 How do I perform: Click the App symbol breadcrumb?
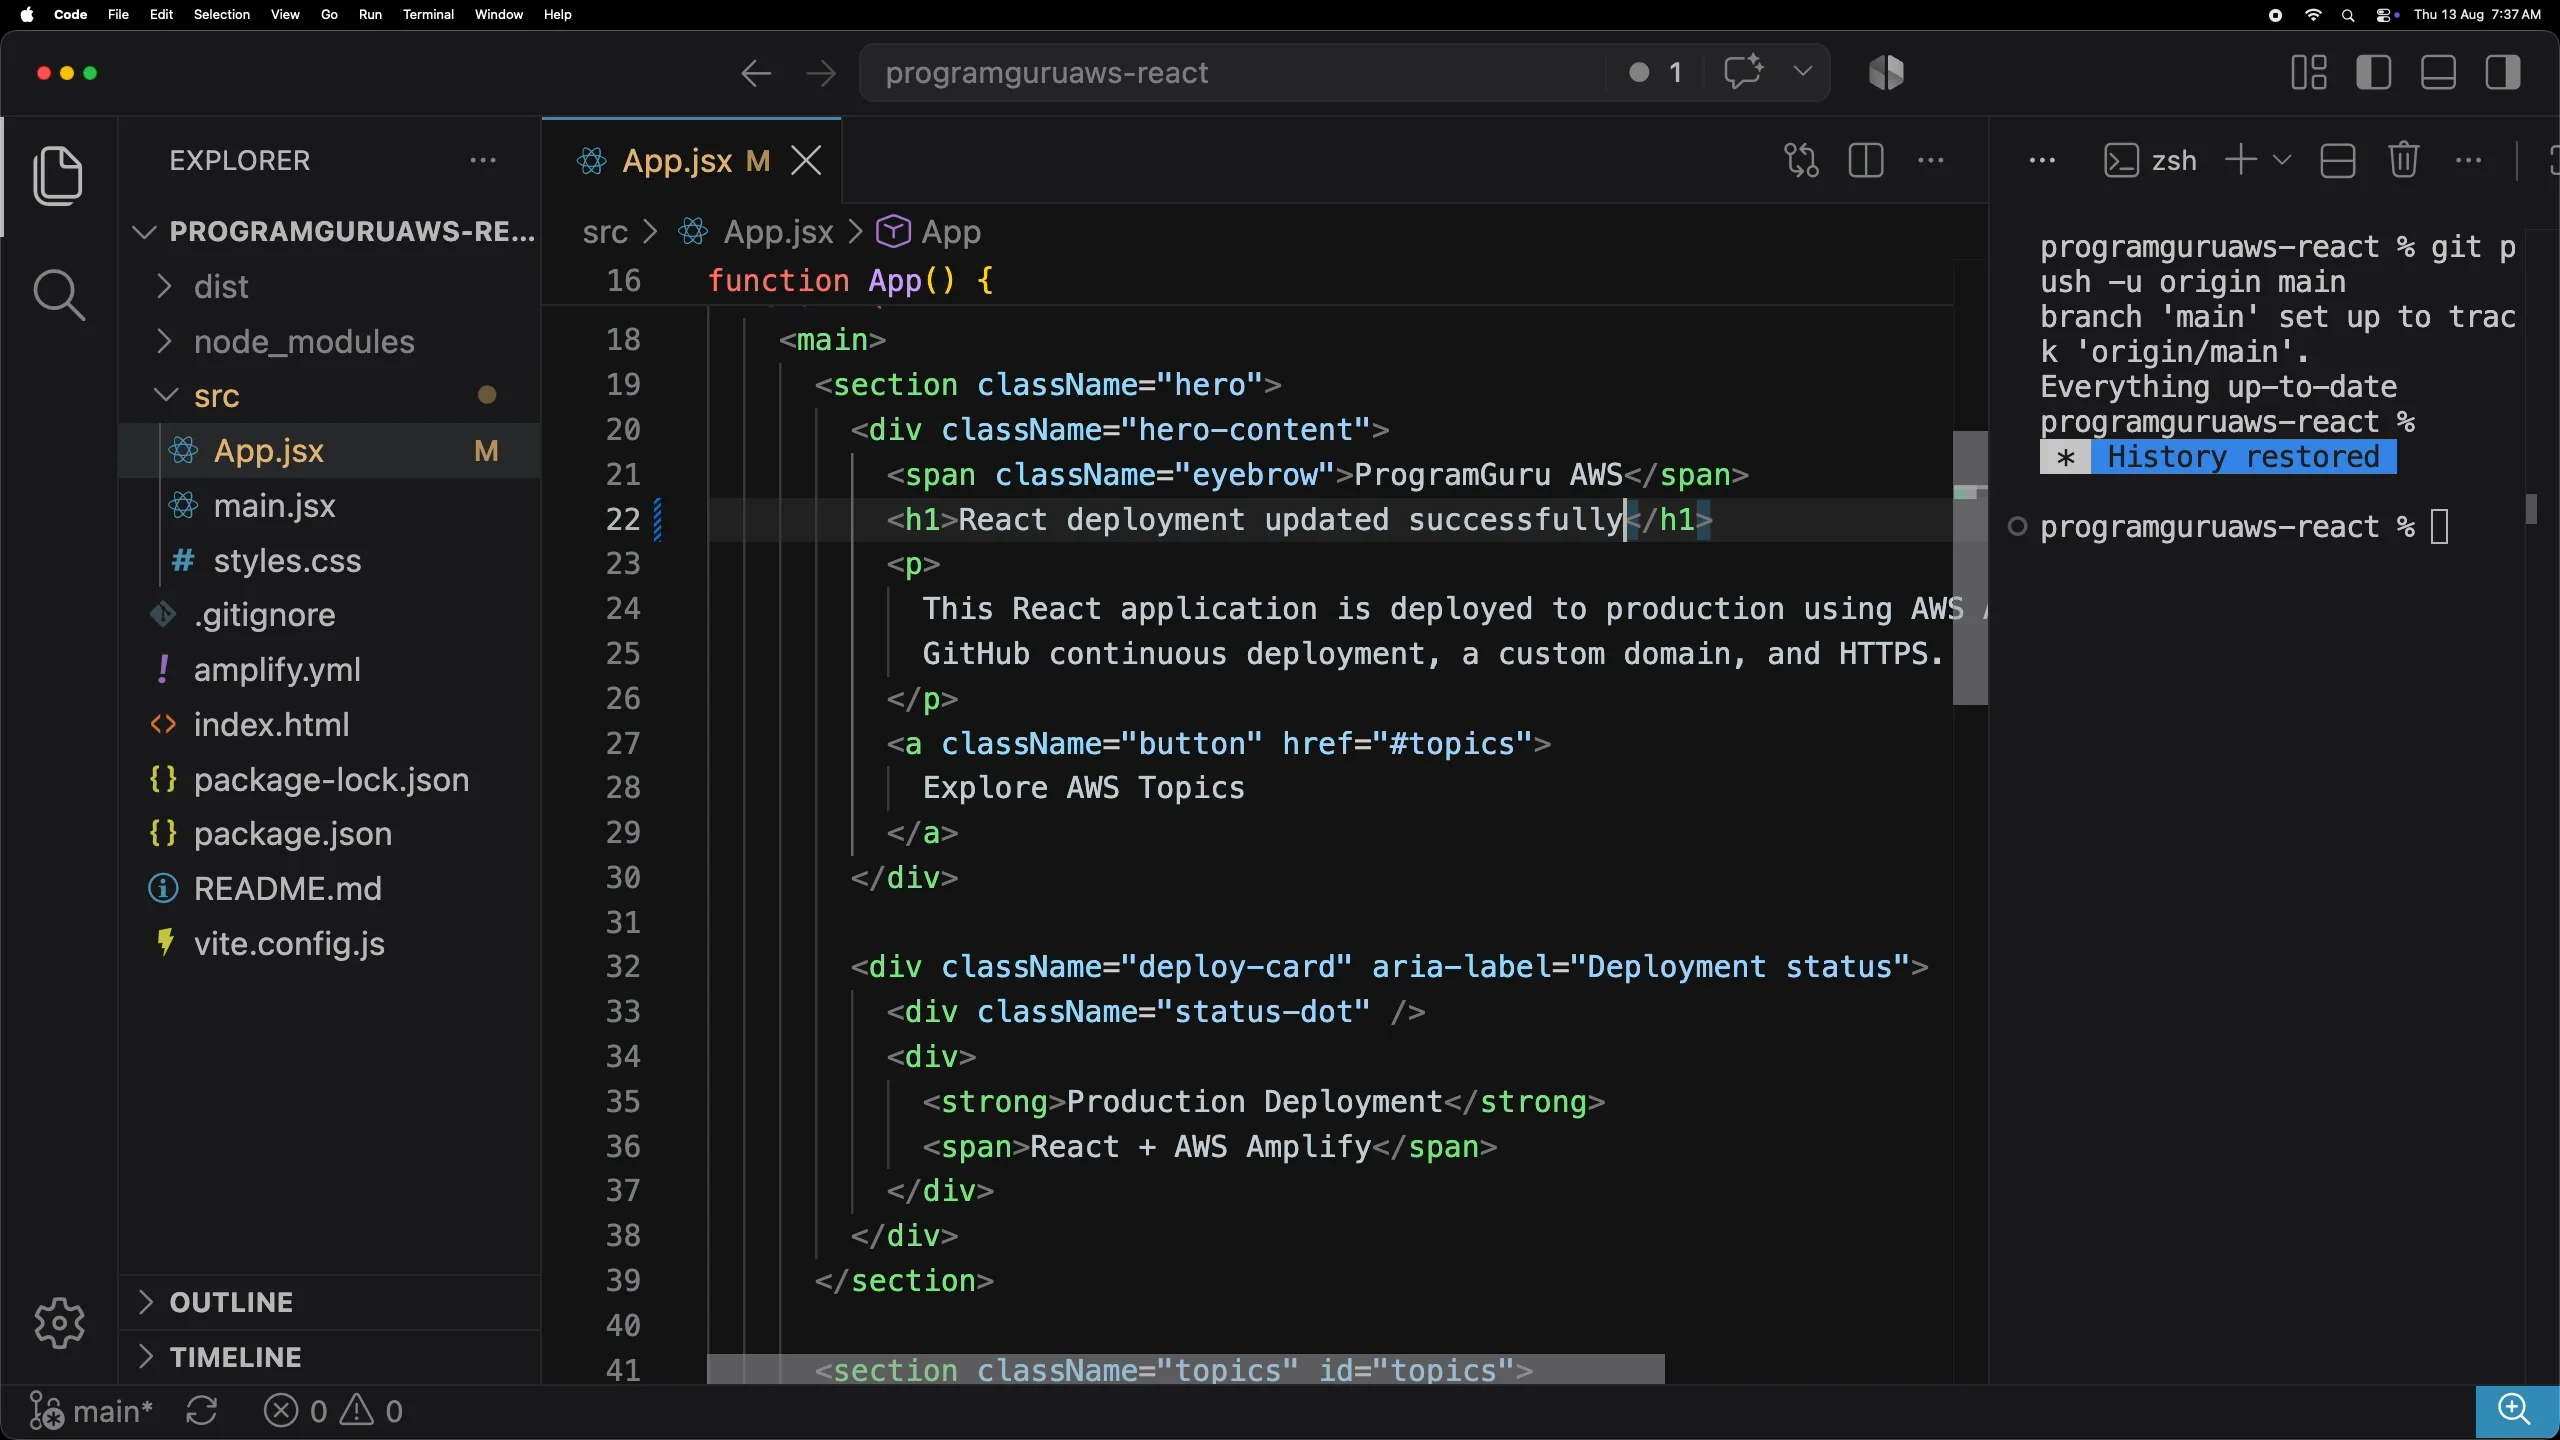click(x=929, y=232)
